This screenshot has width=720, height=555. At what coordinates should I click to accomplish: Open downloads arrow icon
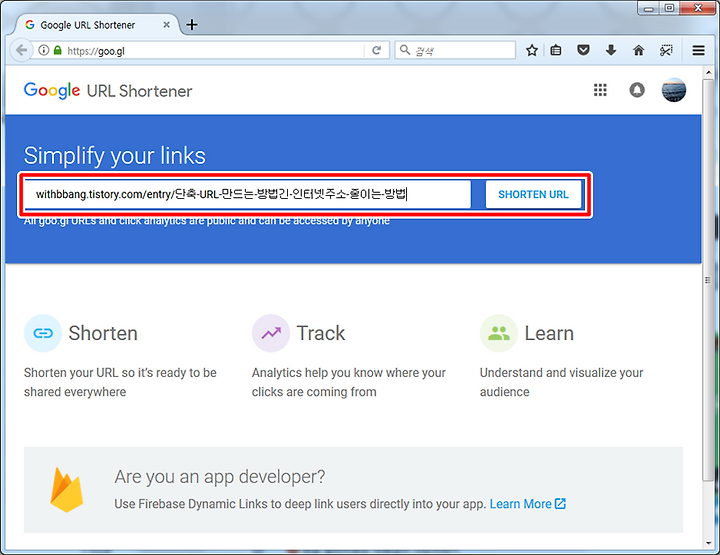611,50
